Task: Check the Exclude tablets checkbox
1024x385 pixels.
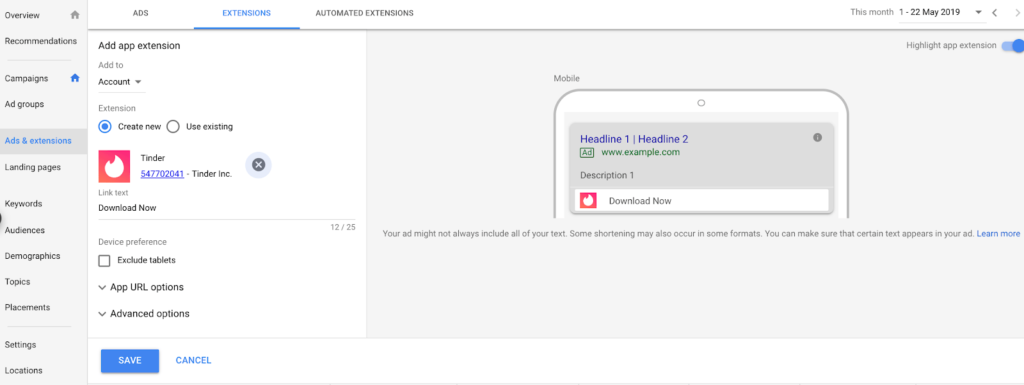Action: coord(104,260)
